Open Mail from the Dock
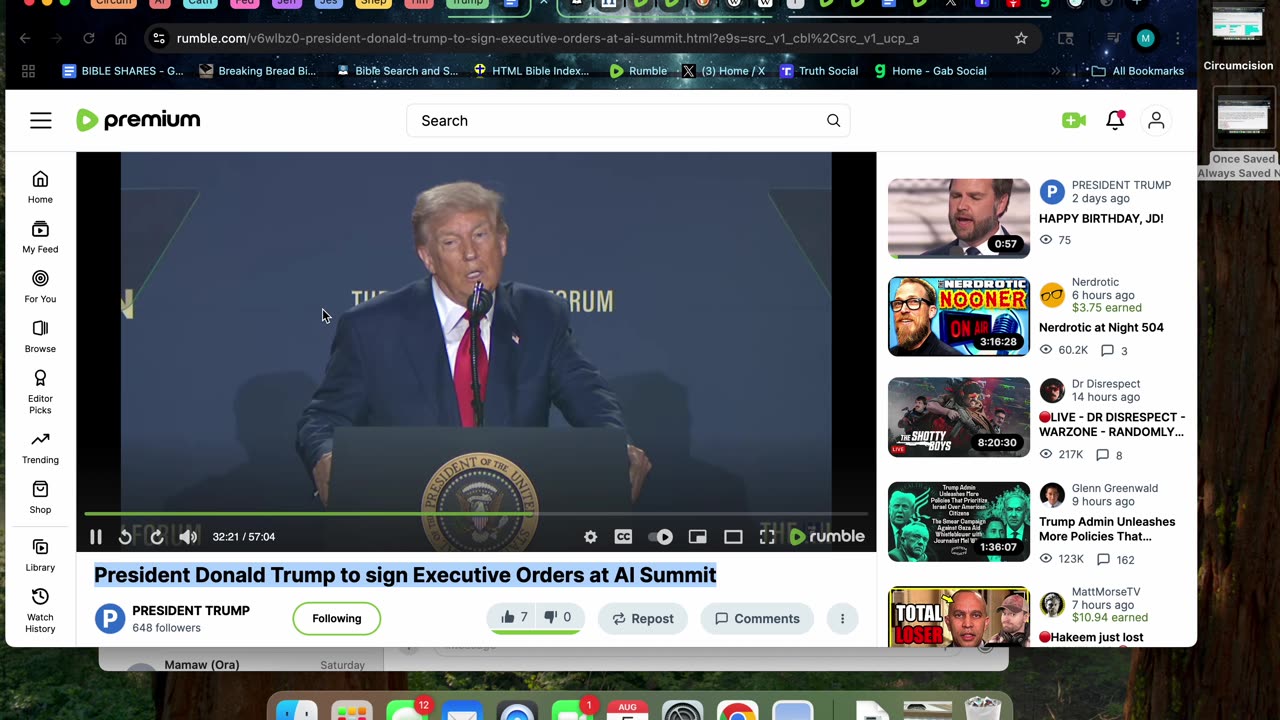The width and height of the screenshot is (1280, 720). click(x=461, y=711)
